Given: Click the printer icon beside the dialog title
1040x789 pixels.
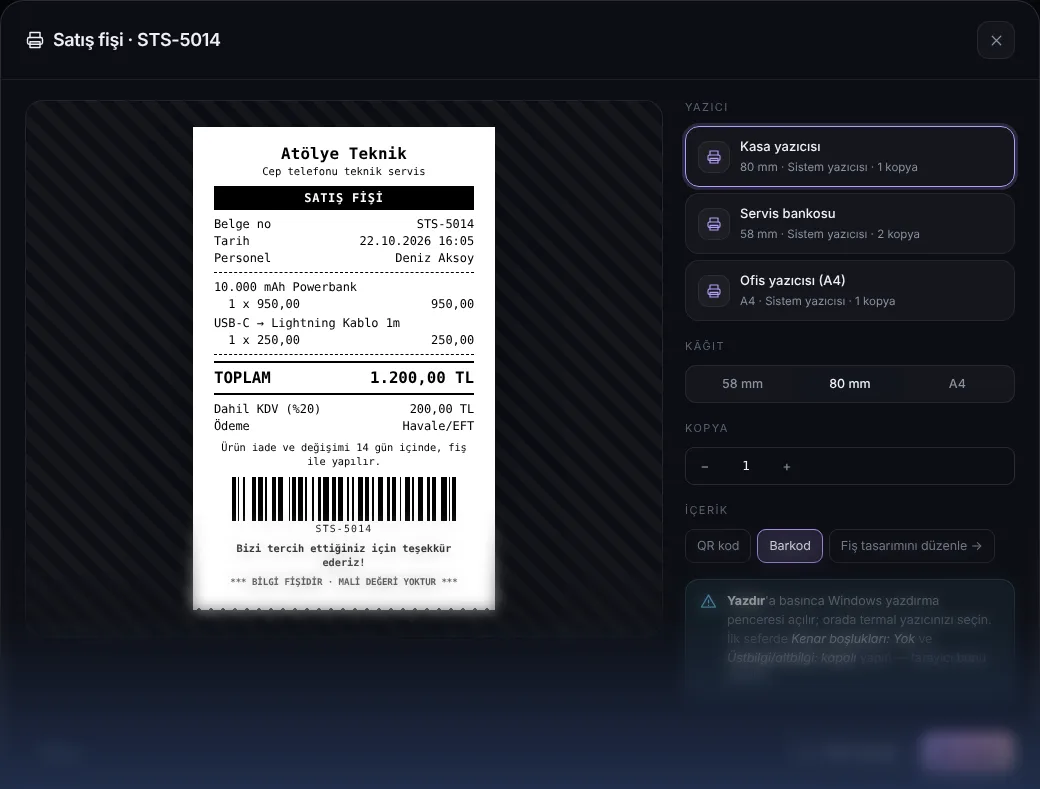Looking at the screenshot, I should 34,40.
